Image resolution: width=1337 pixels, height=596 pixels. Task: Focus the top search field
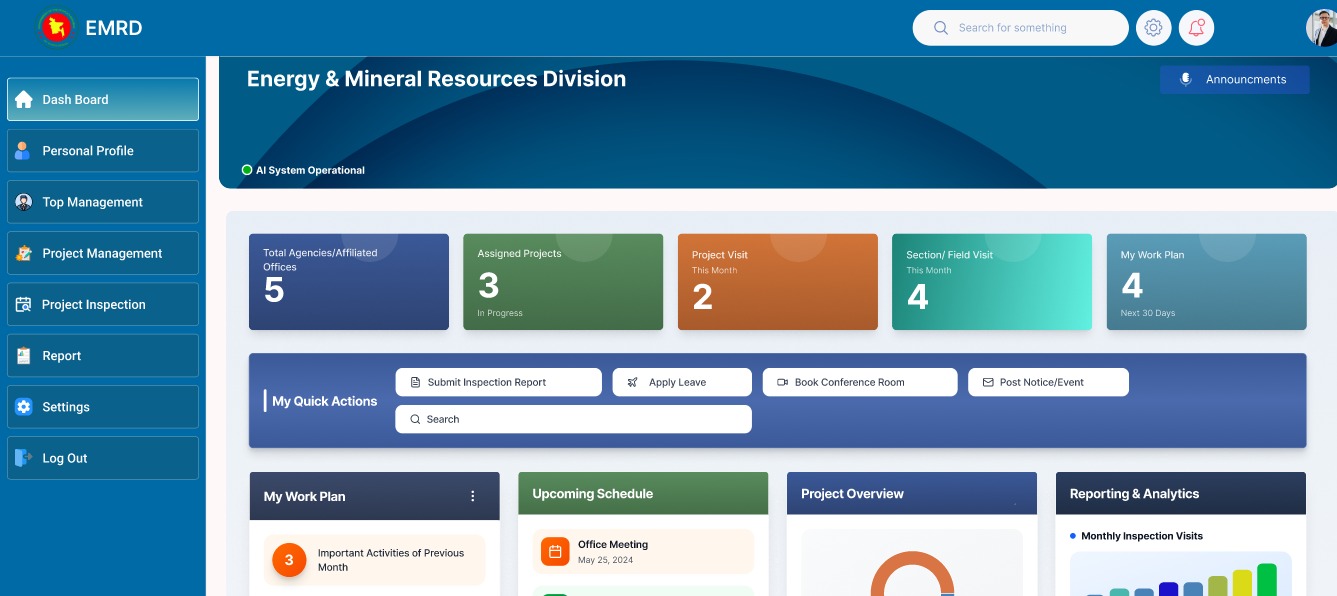[1020, 28]
